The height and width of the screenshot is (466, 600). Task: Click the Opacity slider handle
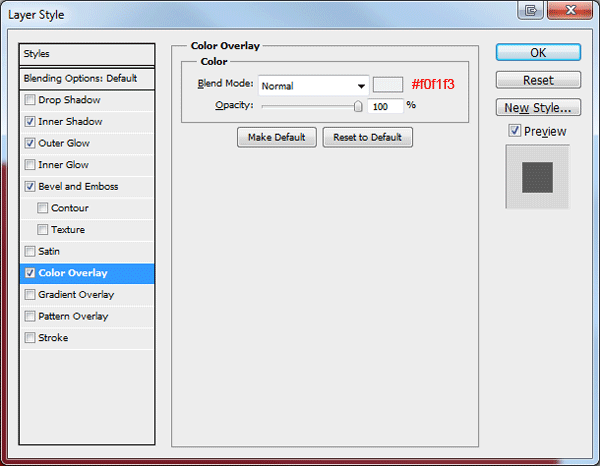358,106
